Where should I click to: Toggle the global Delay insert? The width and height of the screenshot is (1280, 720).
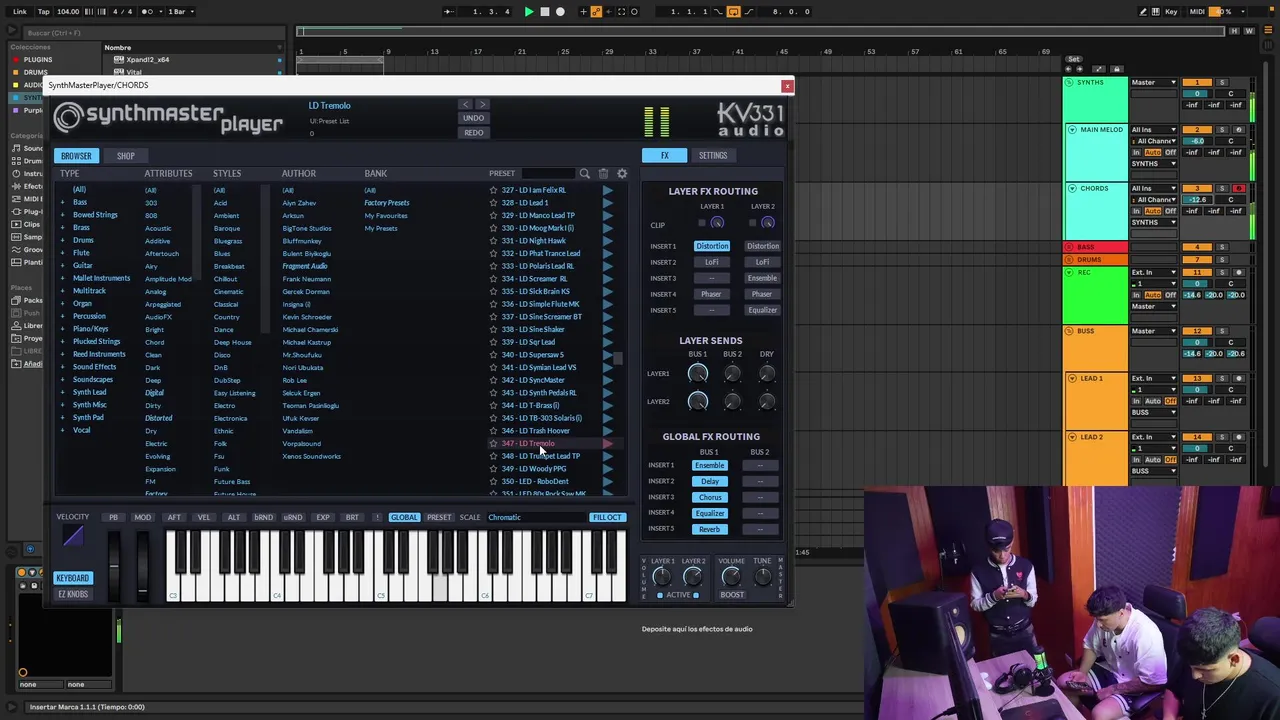click(x=709, y=481)
